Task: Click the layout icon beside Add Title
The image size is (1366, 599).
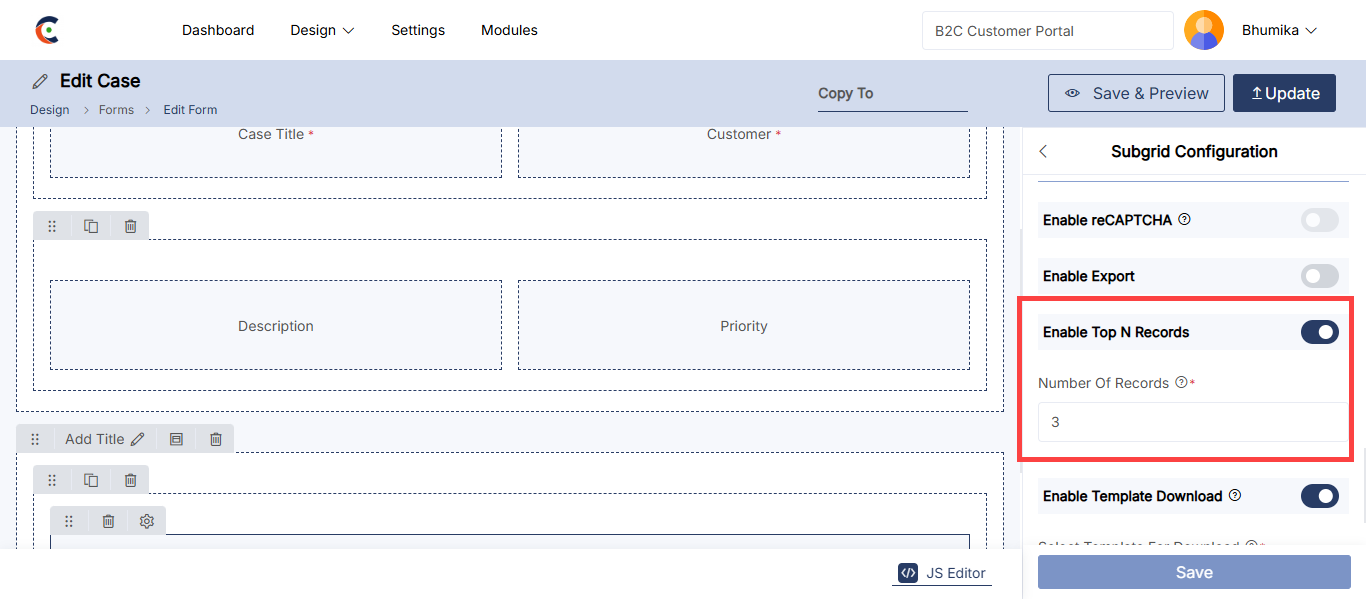Action: [x=176, y=439]
